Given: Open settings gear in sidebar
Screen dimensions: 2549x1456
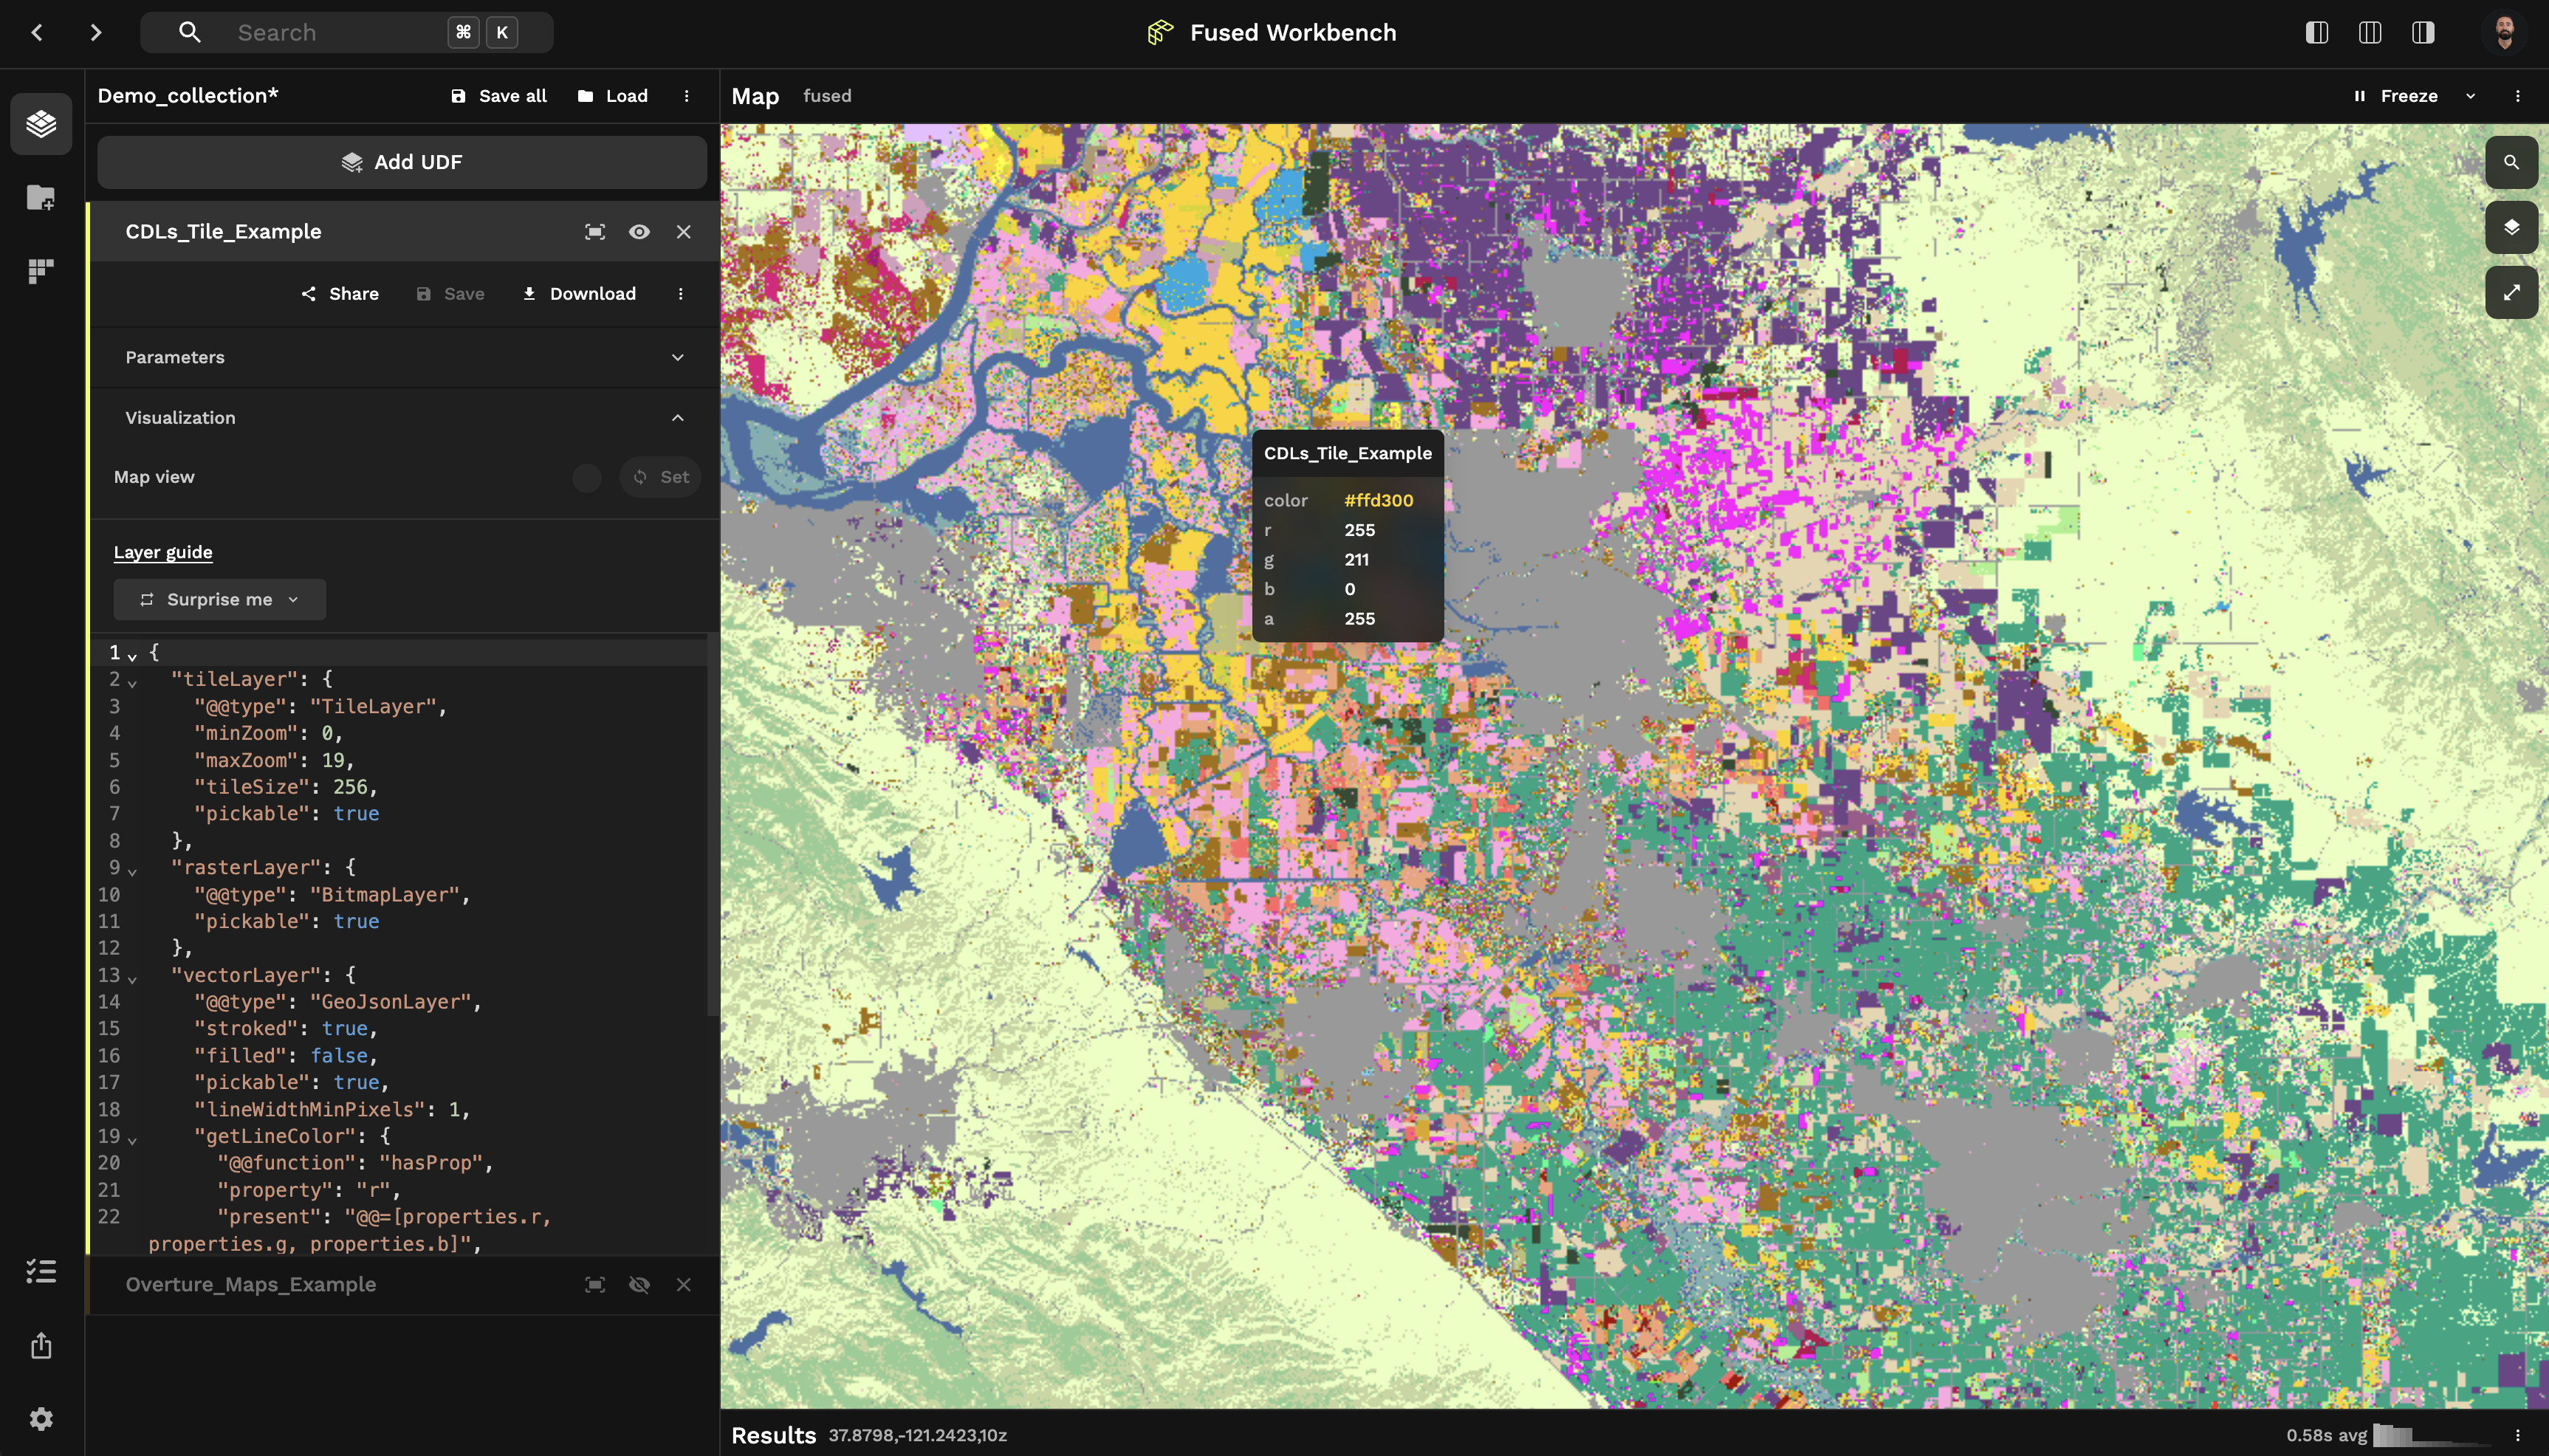Looking at the screenshot, I should tap(41, 1419).
